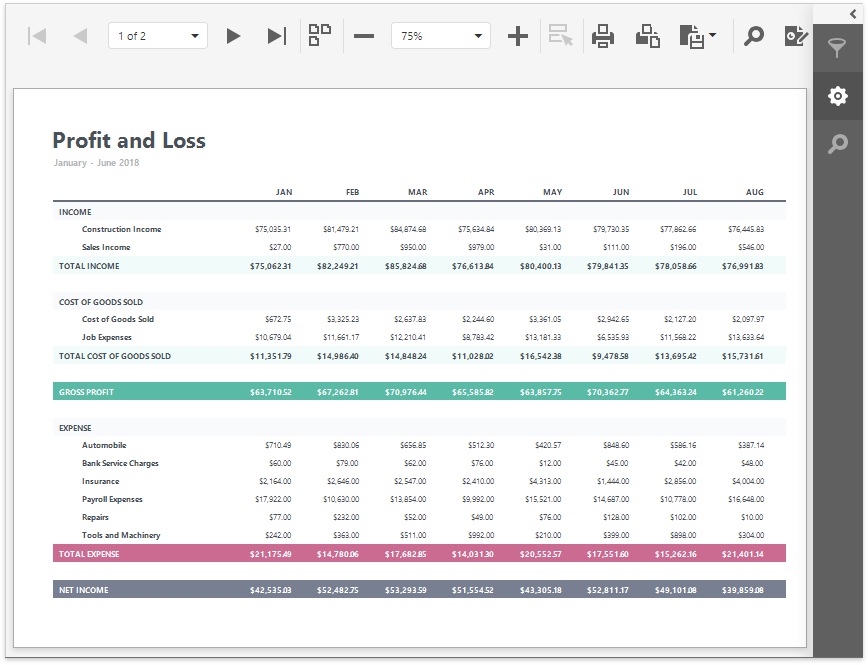Viewport: 868px width, 665px height.
Task: Go to the previous page
Action: tap(80, 36)
